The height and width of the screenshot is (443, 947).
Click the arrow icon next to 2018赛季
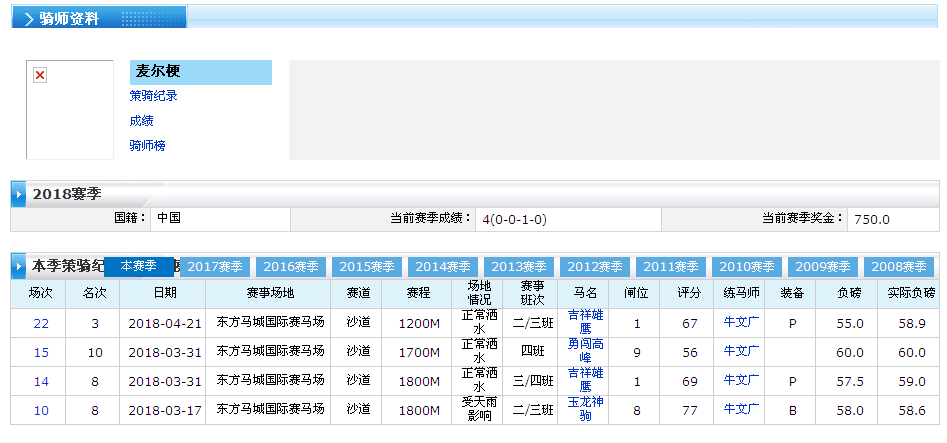pyautogui.click(x=19, y=193)
